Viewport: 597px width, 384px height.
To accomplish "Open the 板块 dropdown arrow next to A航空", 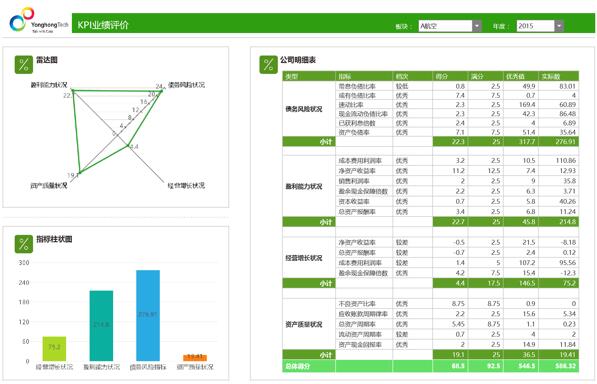I will click(x=477, y=26).
